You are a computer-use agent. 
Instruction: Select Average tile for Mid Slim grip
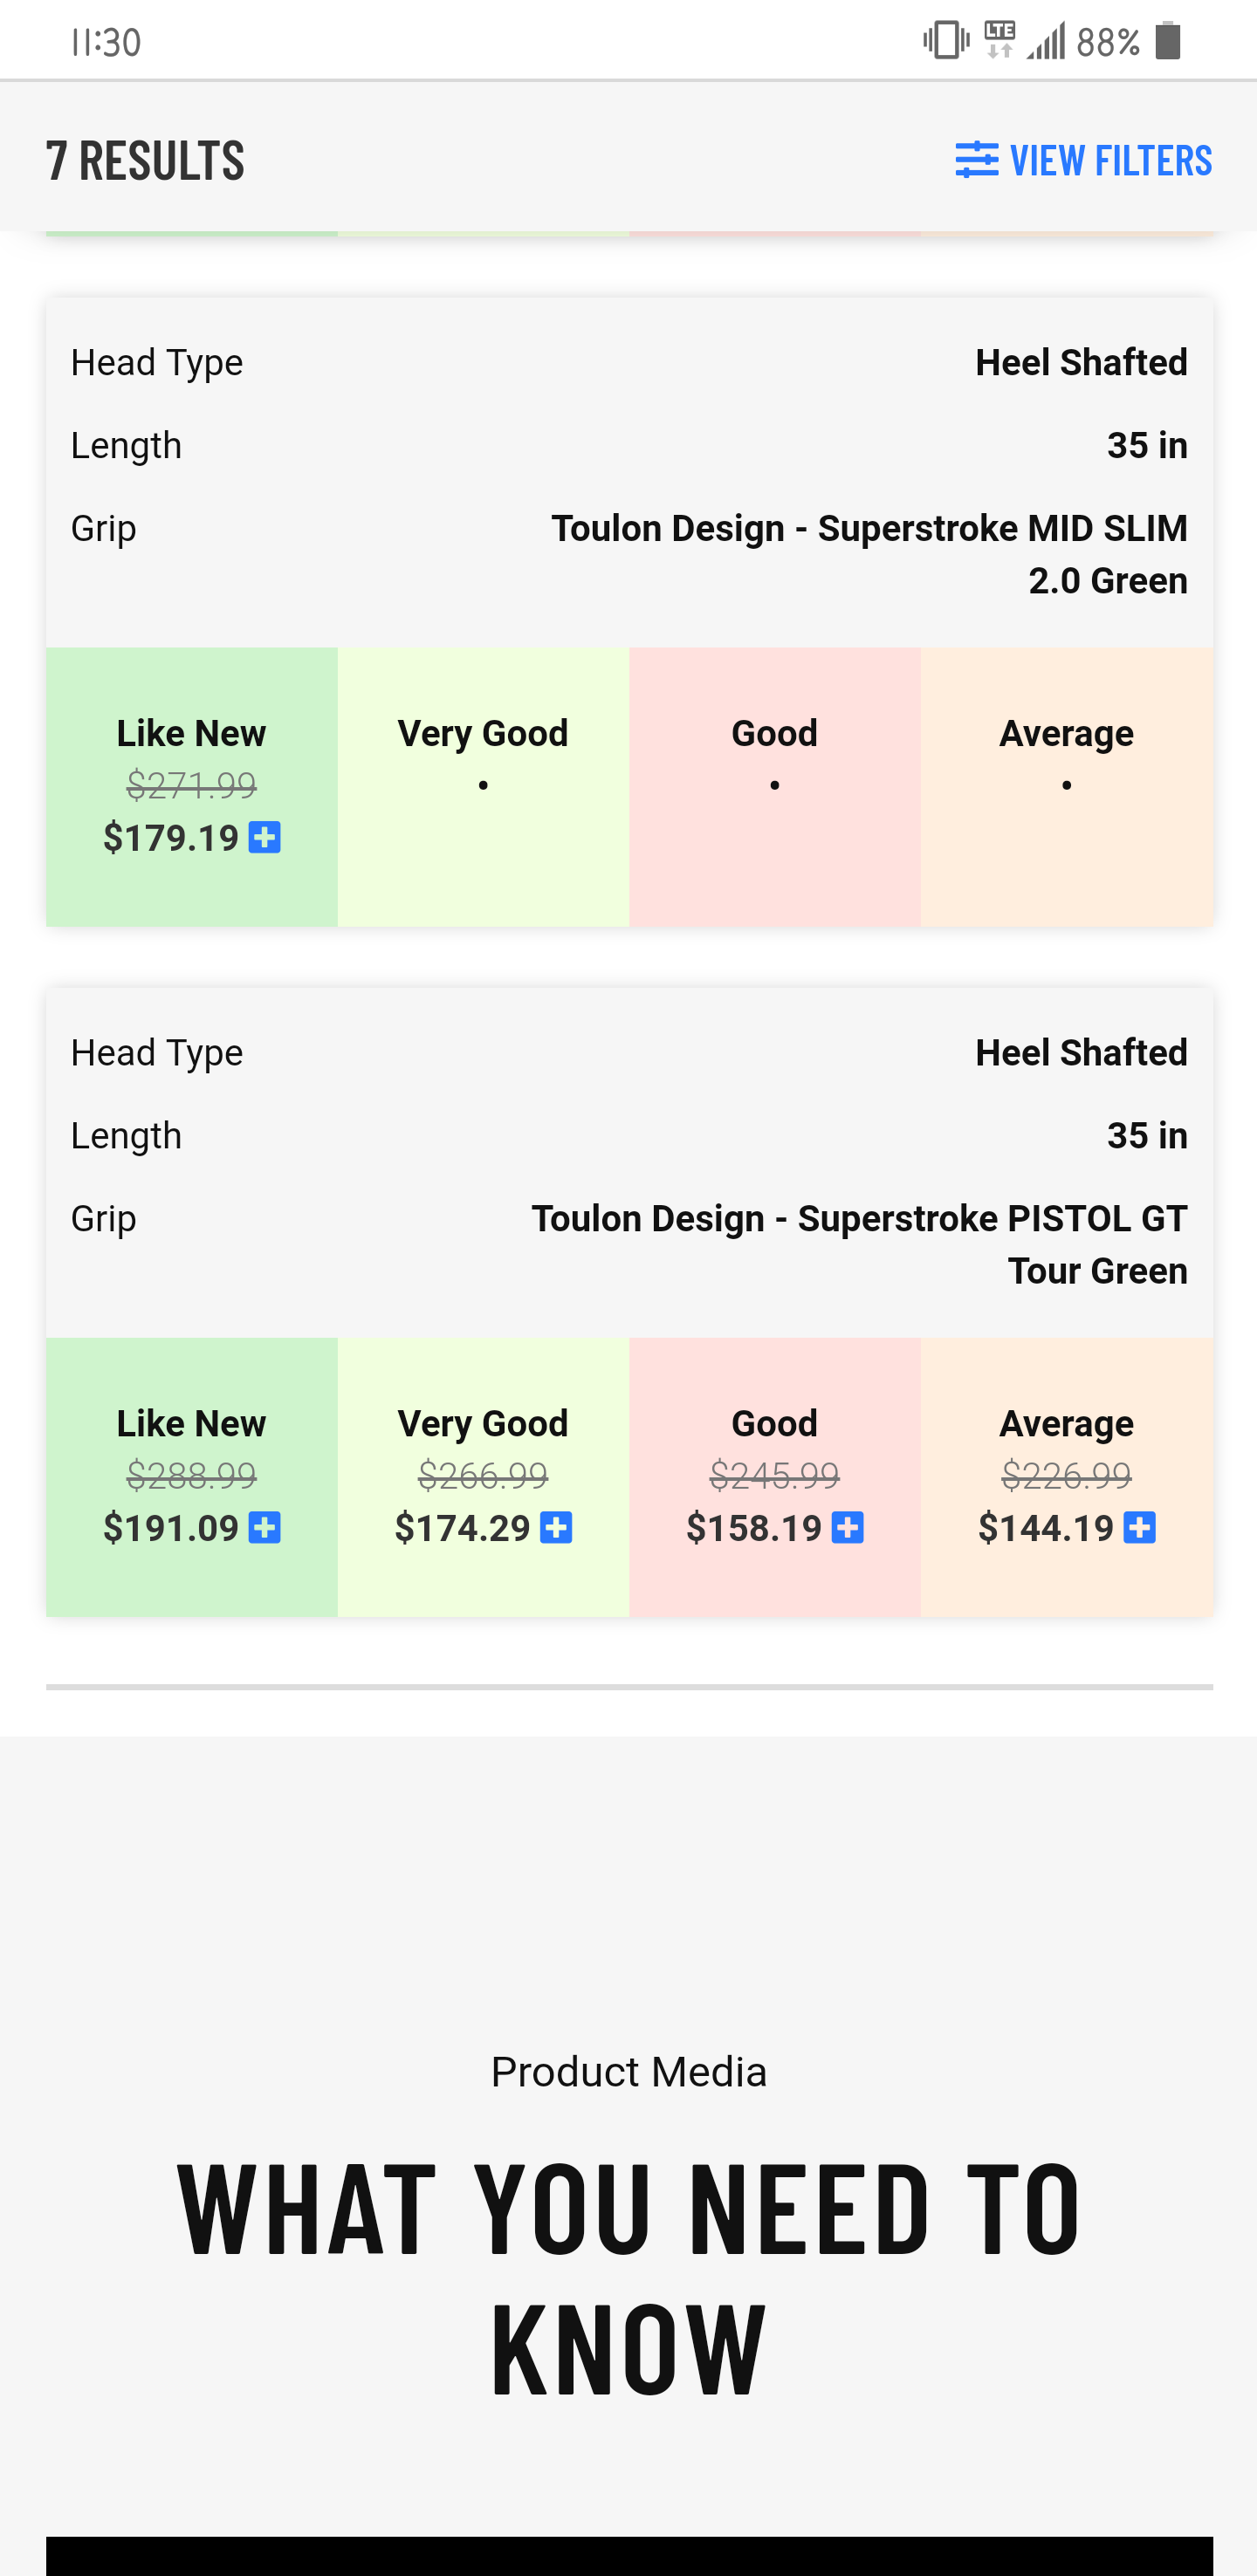(1067, 786)
